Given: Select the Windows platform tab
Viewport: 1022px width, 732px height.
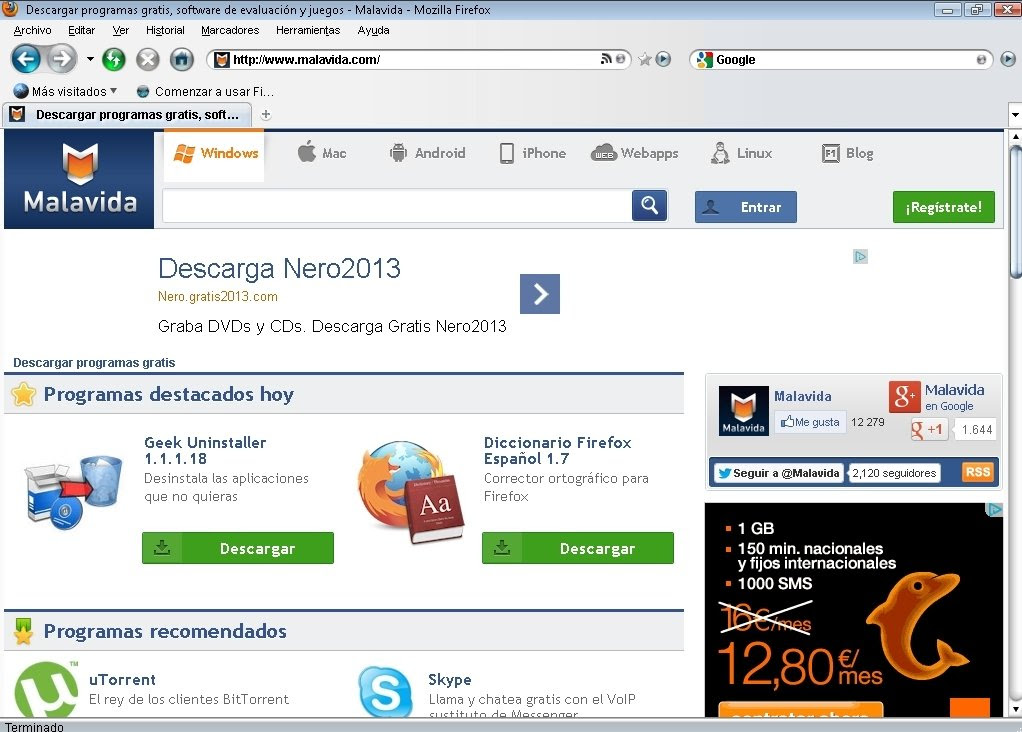Looking at the screenshot, I should tap(214, 154).
